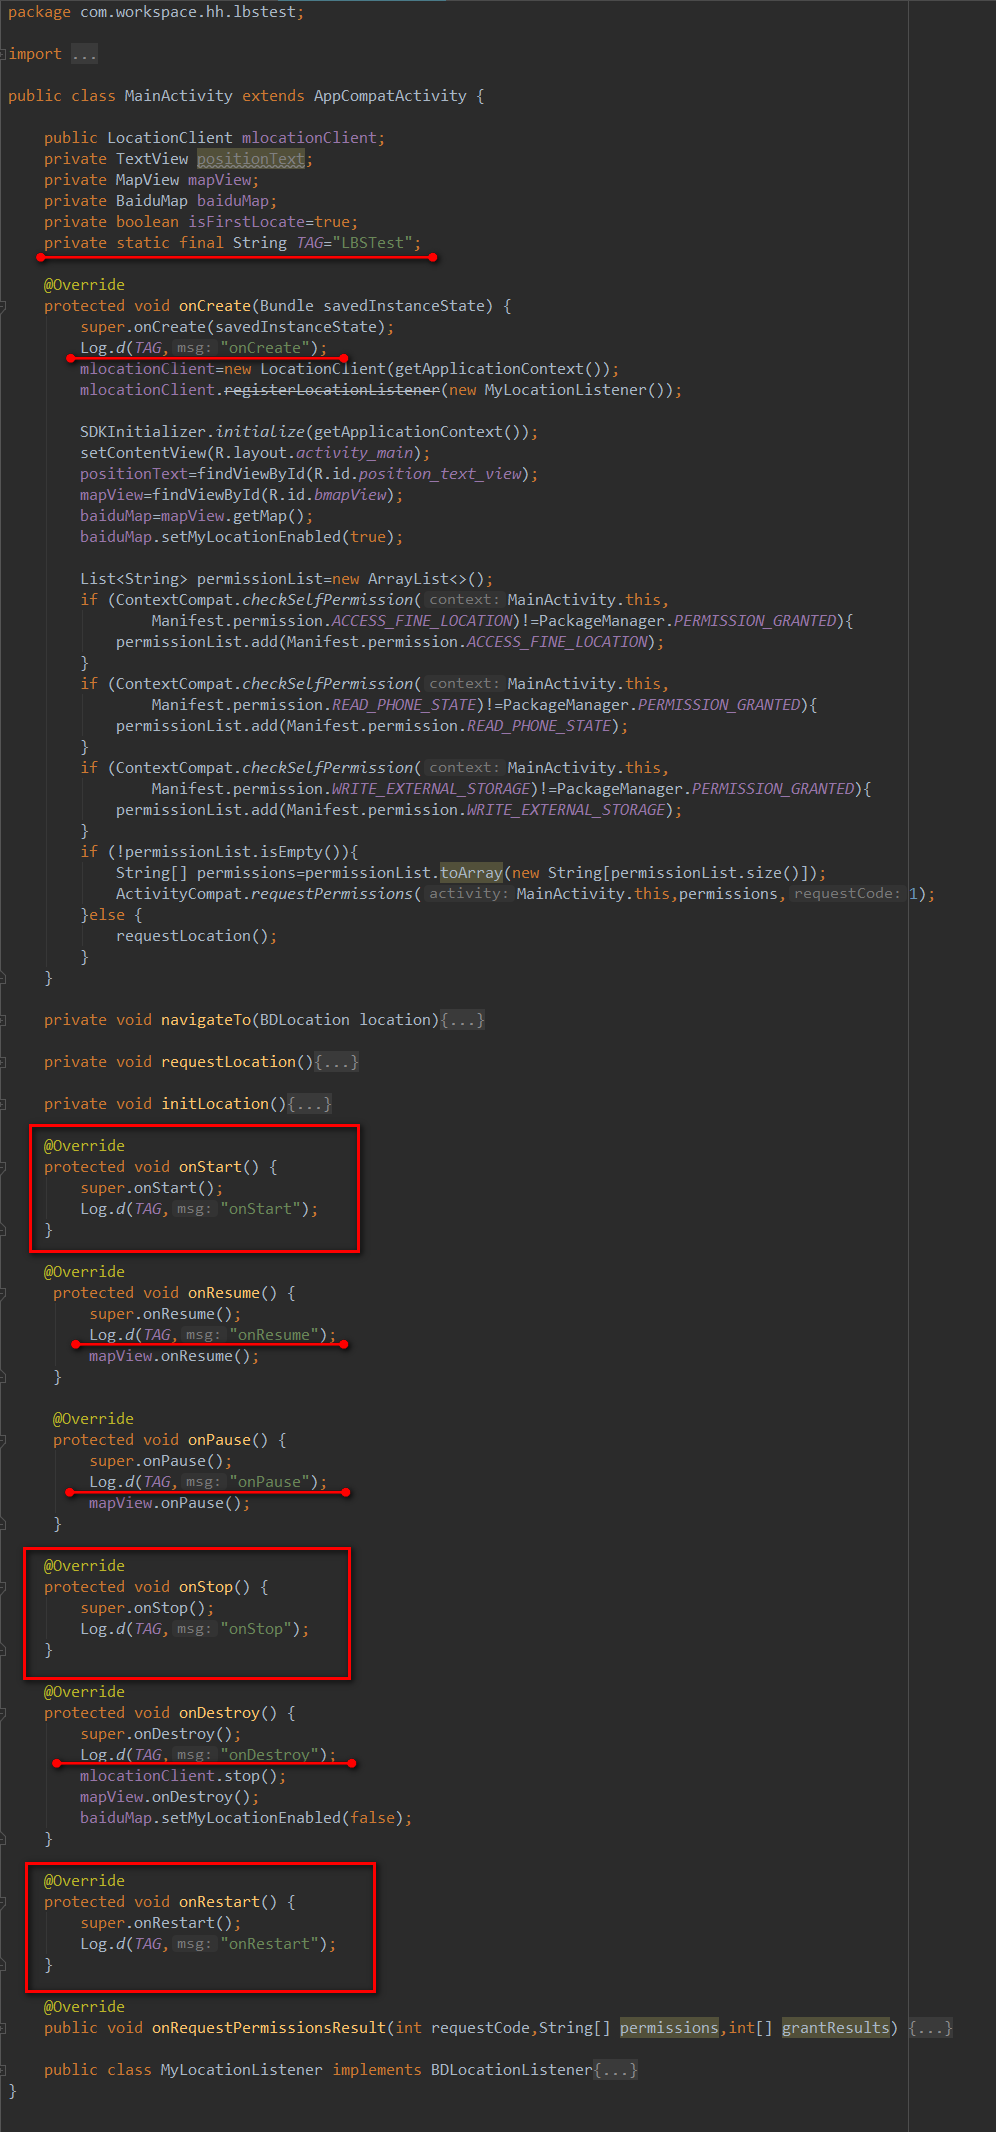Click the "LBSTest" string literal

point(372,243)
